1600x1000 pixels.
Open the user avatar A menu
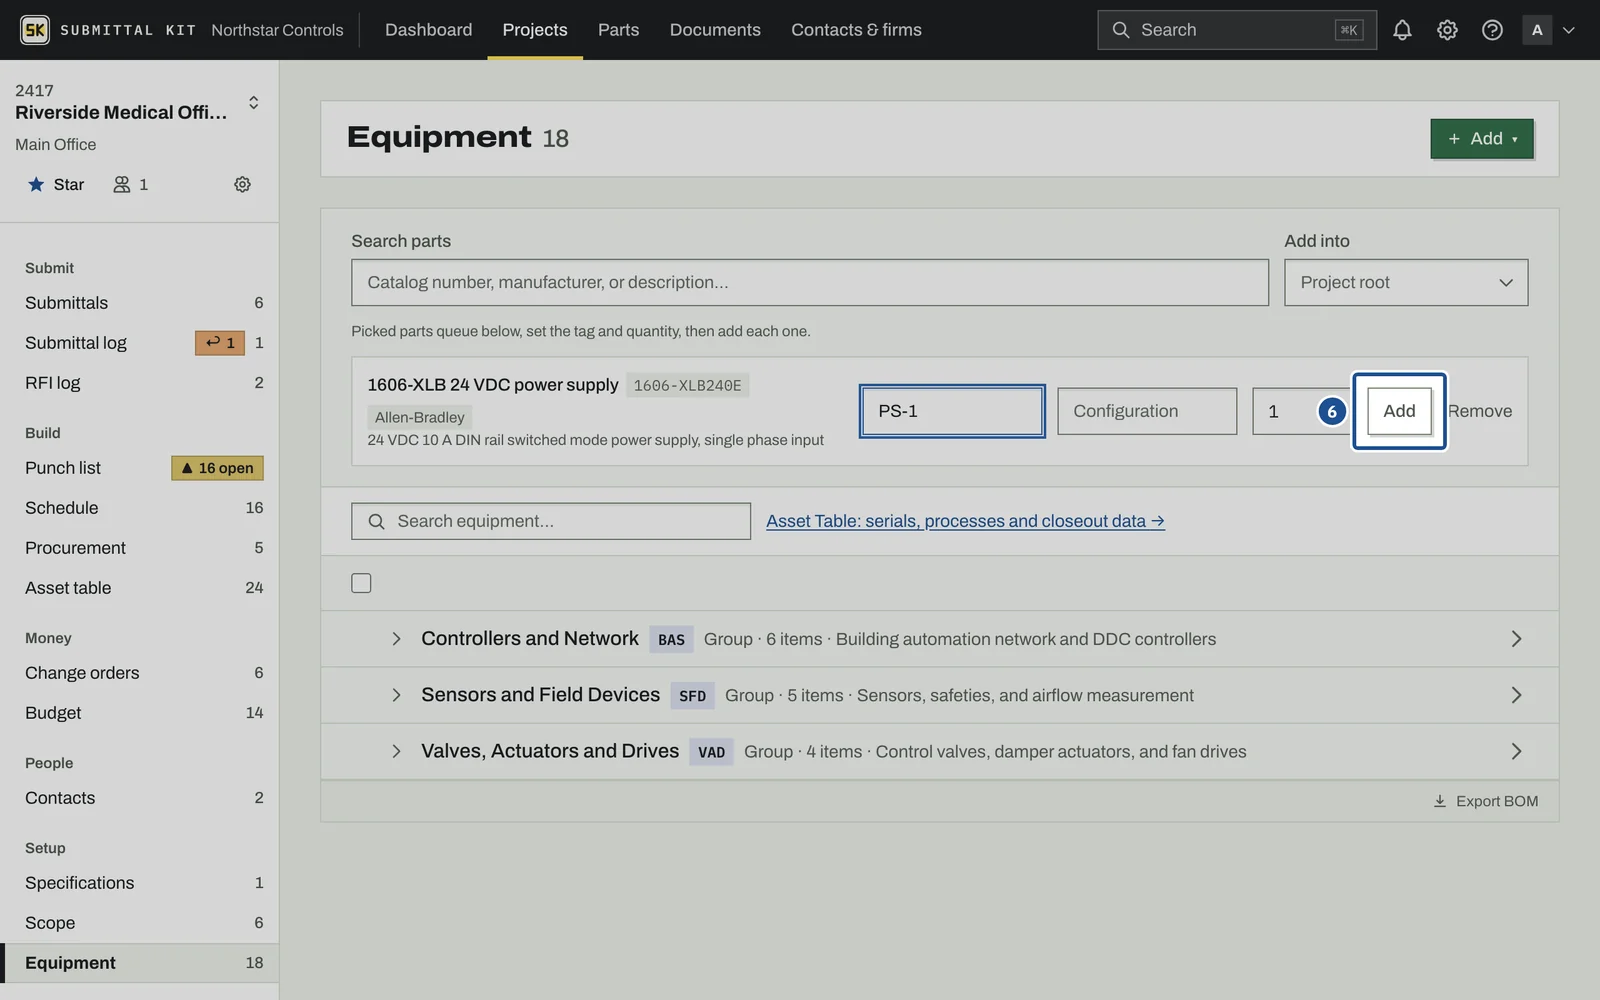(x=1548, y=30)
